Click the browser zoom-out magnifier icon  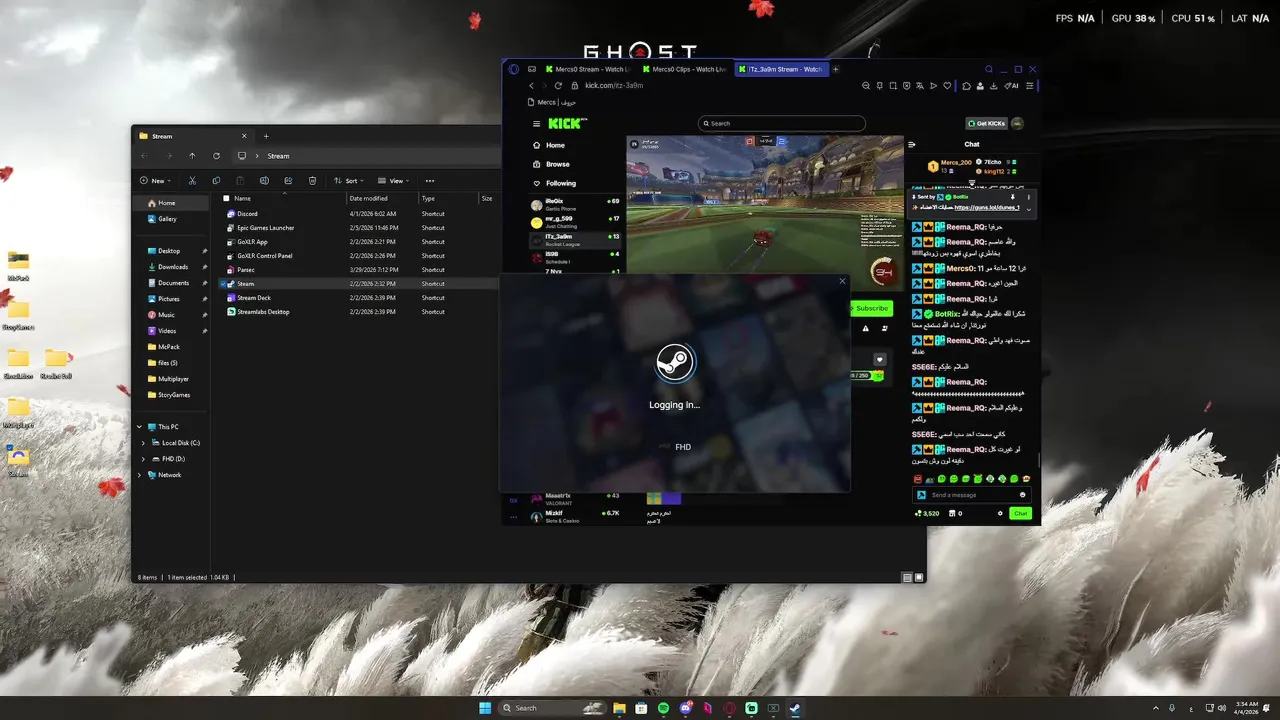(x=866, y=86)
